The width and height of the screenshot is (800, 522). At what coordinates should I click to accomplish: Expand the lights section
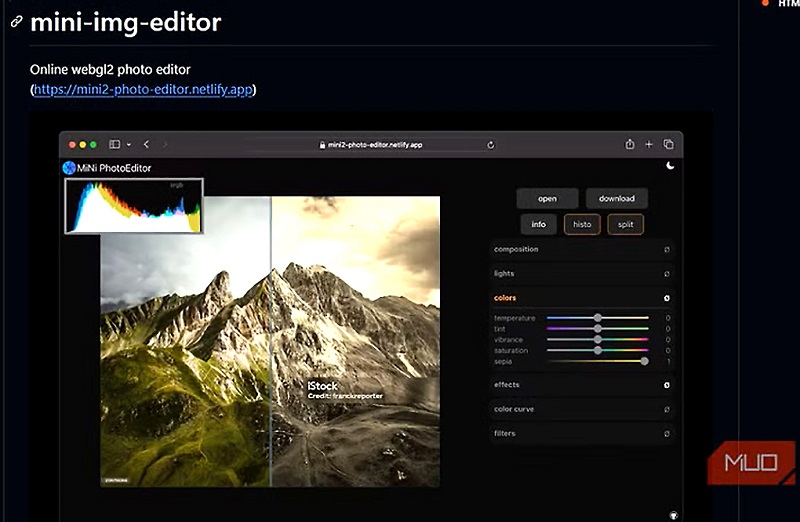pyautogui.click(x=582, y=273)
